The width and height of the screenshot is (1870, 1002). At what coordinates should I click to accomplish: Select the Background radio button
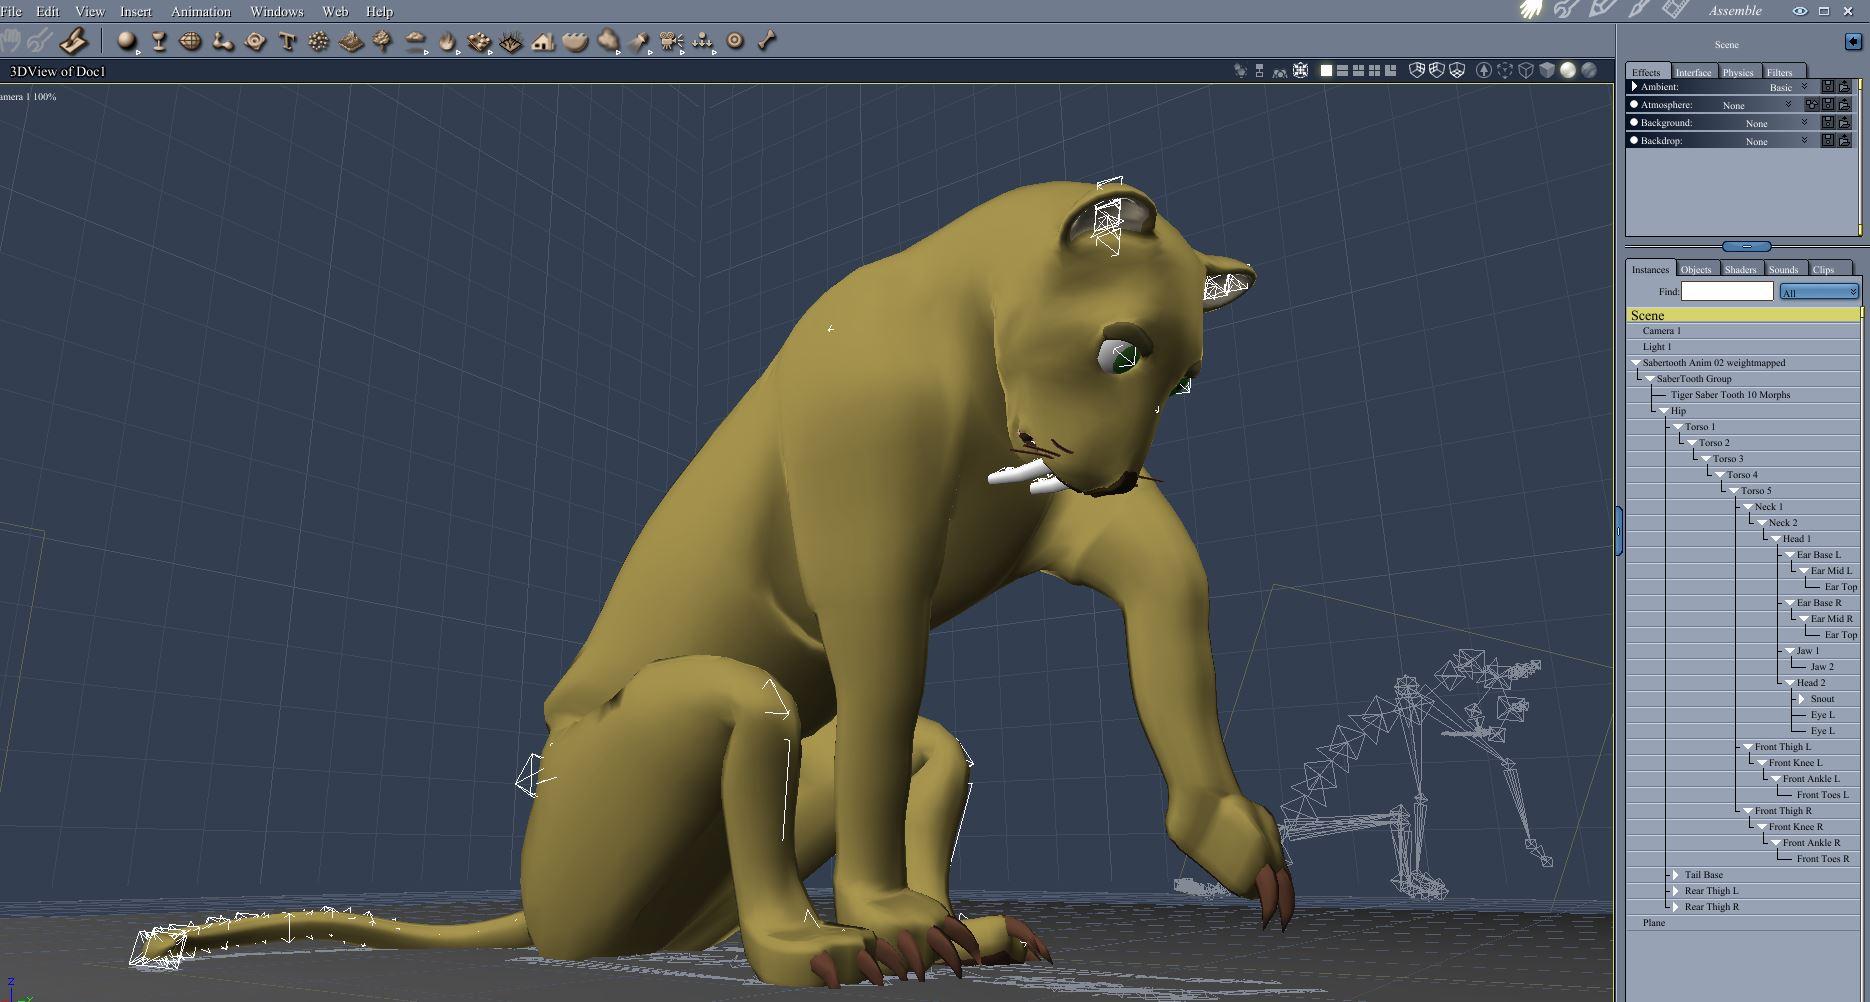pyautogui.click(x=1634, y=123)
